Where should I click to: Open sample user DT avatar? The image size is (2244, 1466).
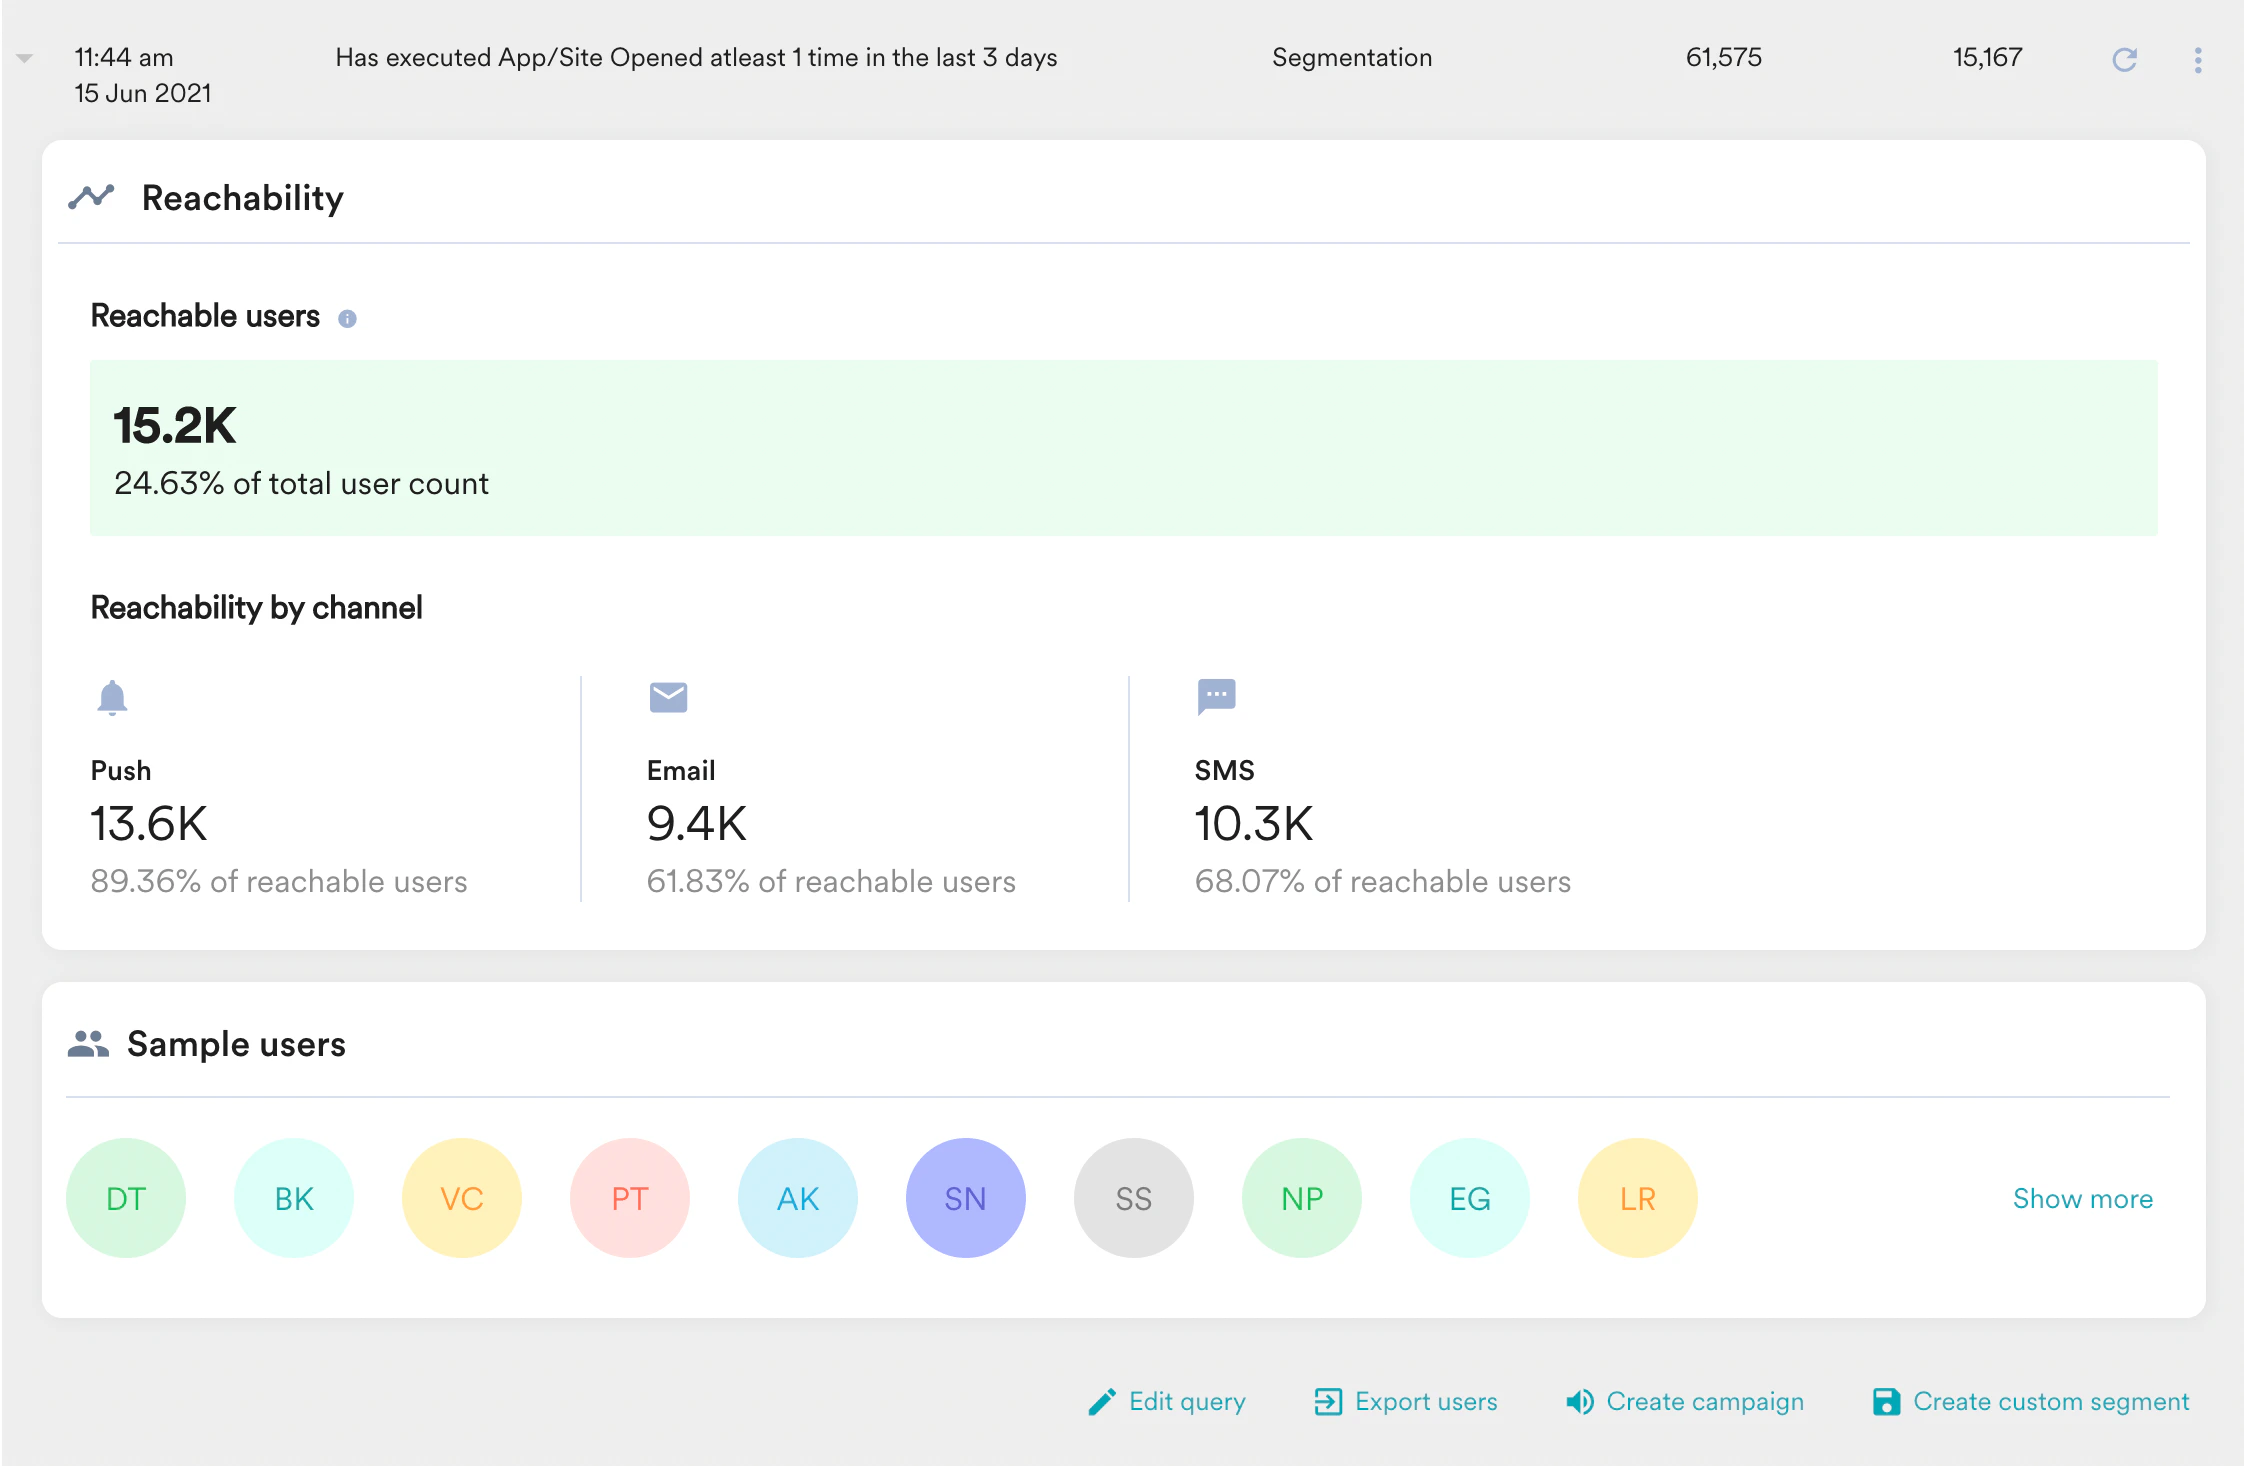click(126, 1198)
